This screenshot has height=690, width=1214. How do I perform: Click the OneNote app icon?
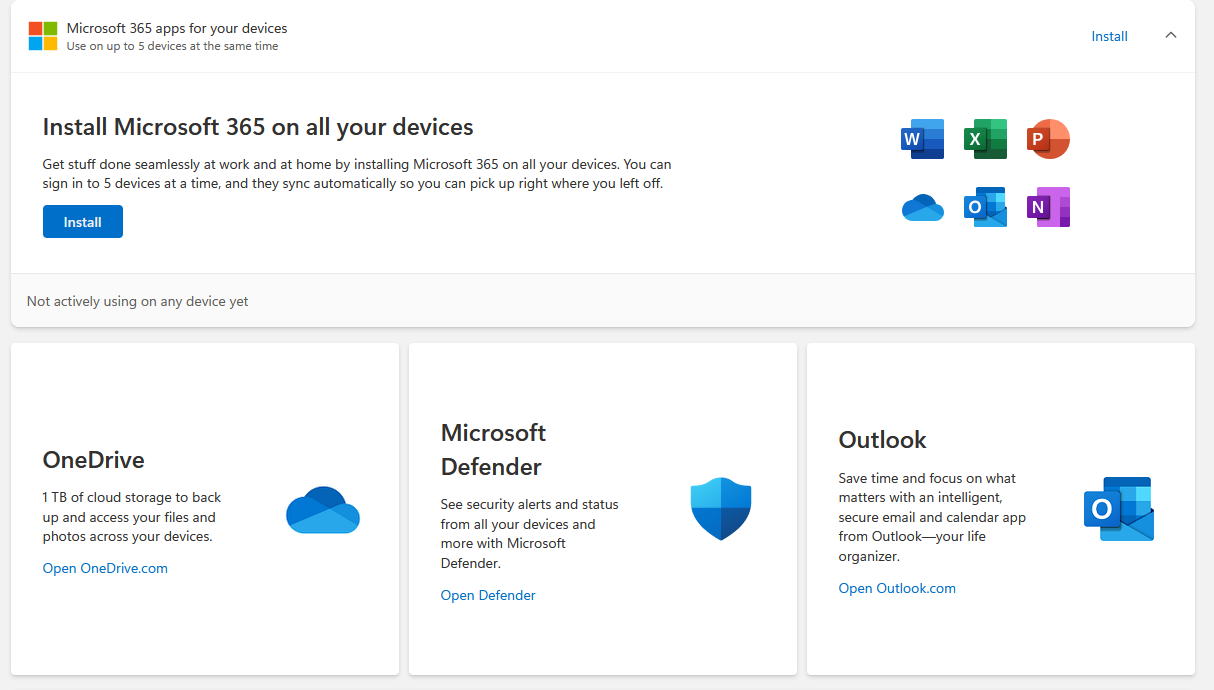coord(1048,207)
